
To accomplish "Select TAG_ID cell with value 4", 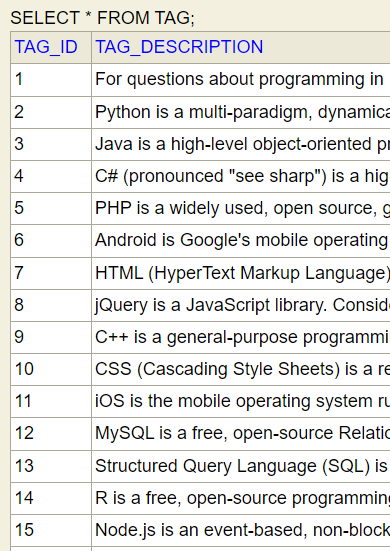I will 51,176.
